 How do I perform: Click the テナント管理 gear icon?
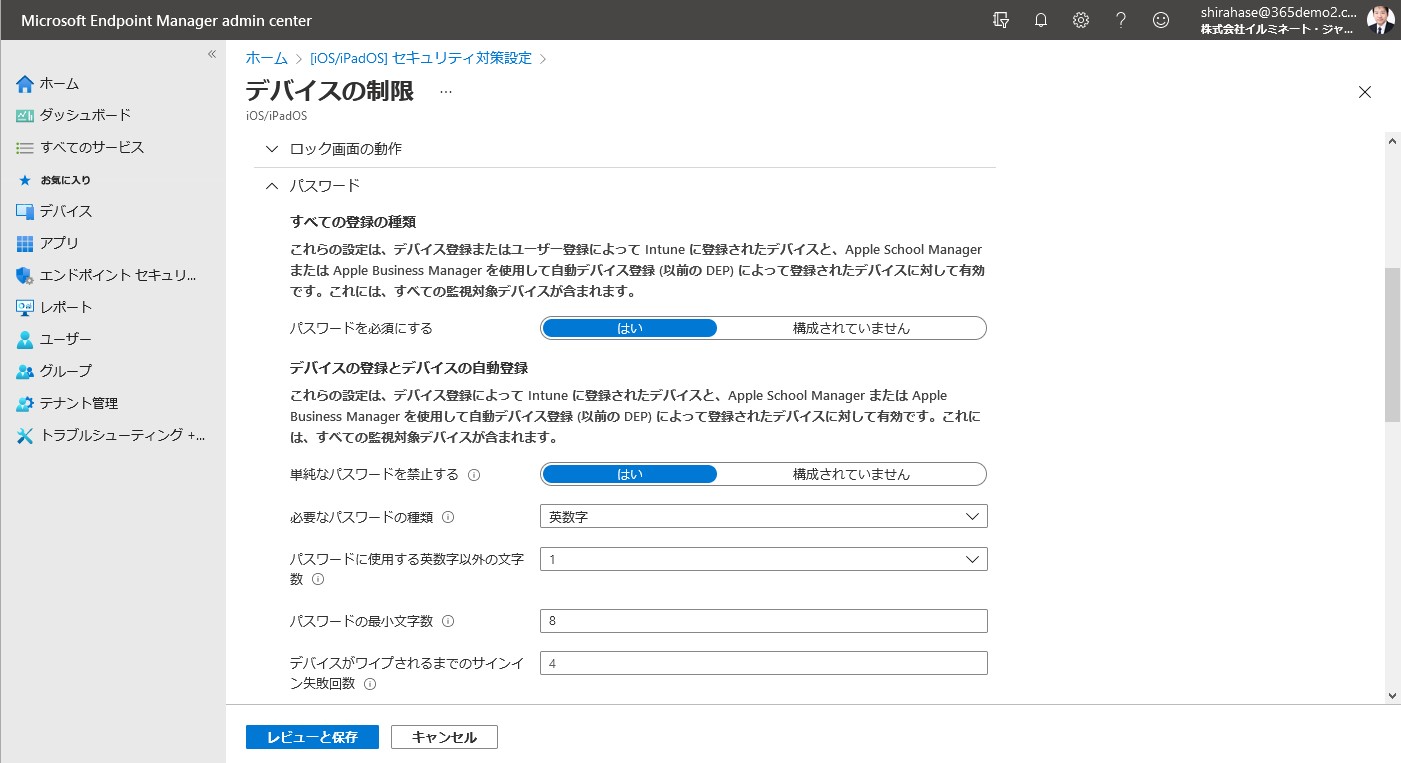[25, 404]
